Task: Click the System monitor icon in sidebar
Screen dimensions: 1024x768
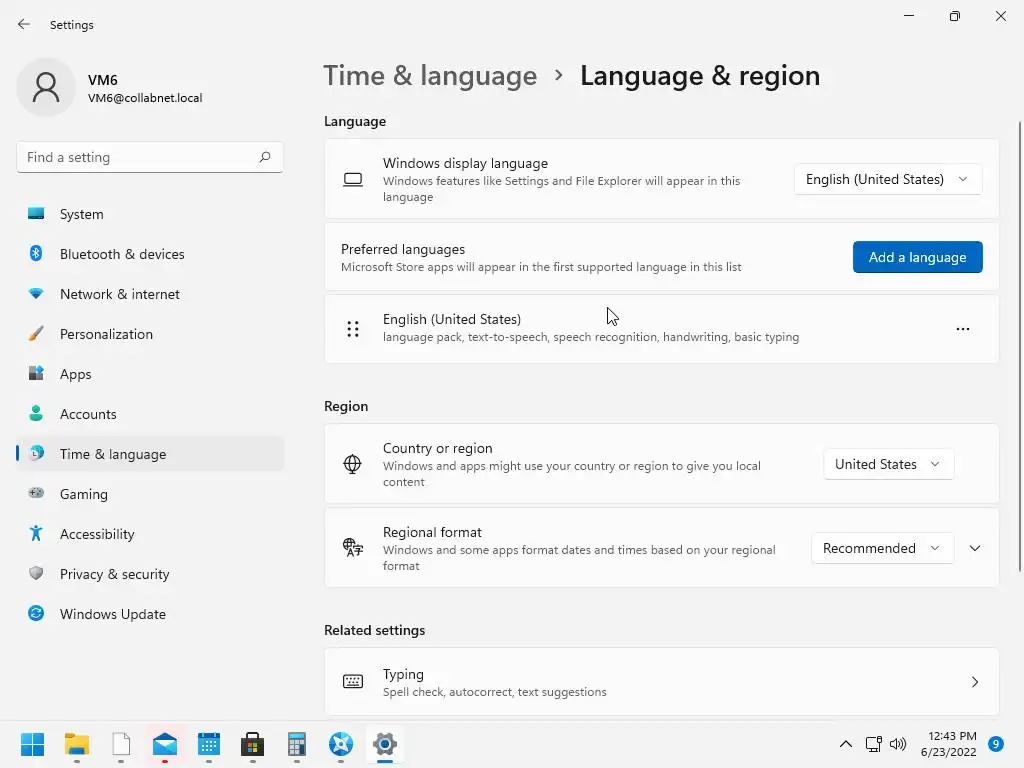Action: pos(36,214)
